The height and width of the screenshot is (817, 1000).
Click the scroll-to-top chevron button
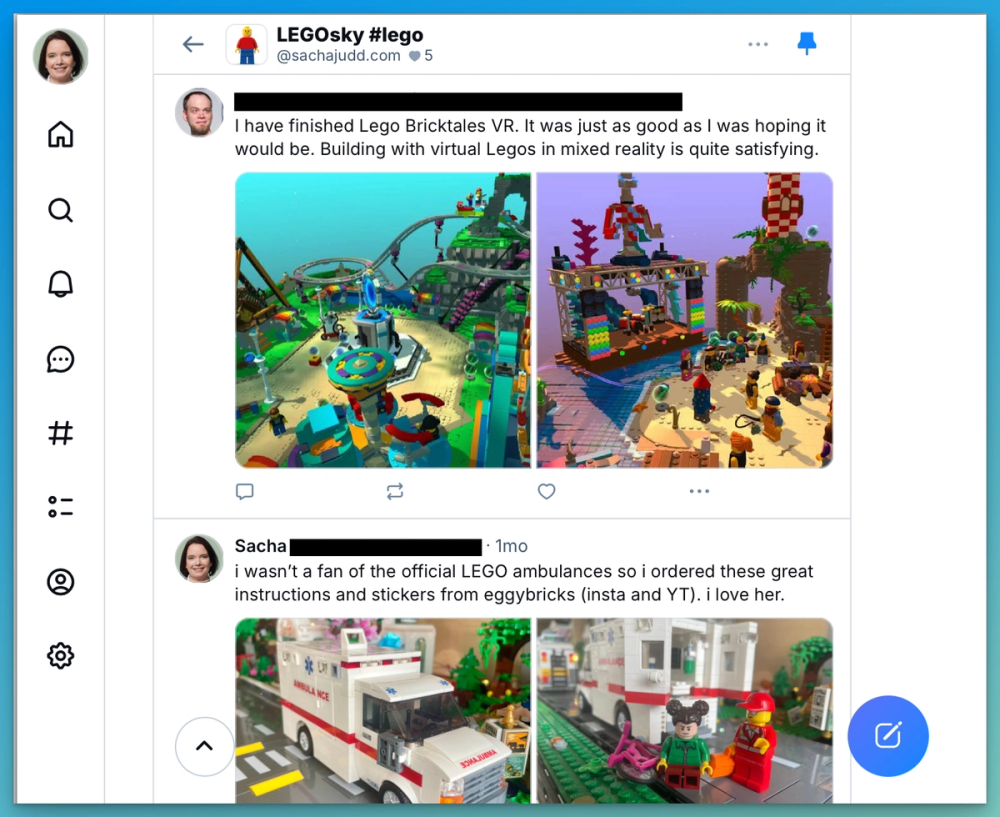(205, 746)
